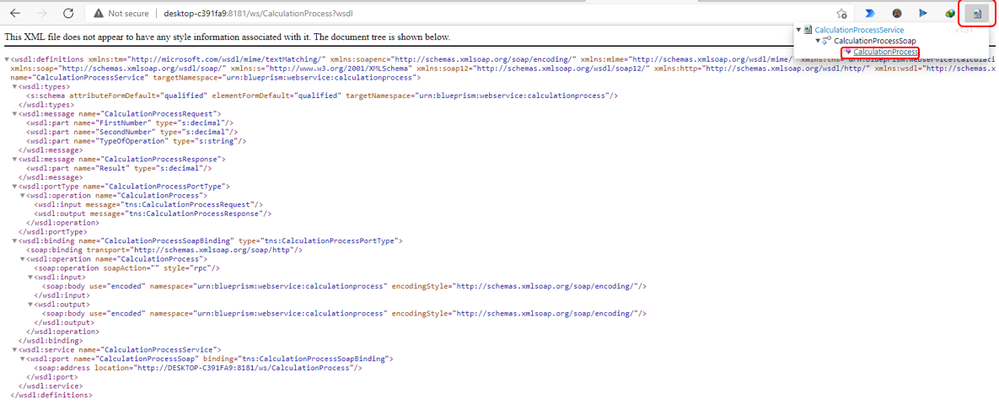Collapse the CalculationProcessResponse message element
Image resolution: width=999 pixels, height=406 pixels.
point(14,159)
